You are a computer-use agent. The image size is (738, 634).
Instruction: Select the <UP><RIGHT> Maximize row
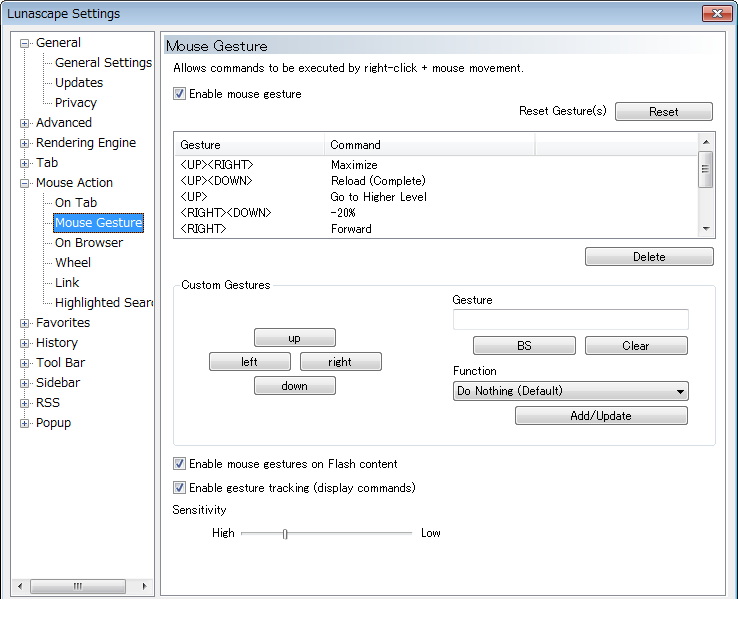click(435, 165)
